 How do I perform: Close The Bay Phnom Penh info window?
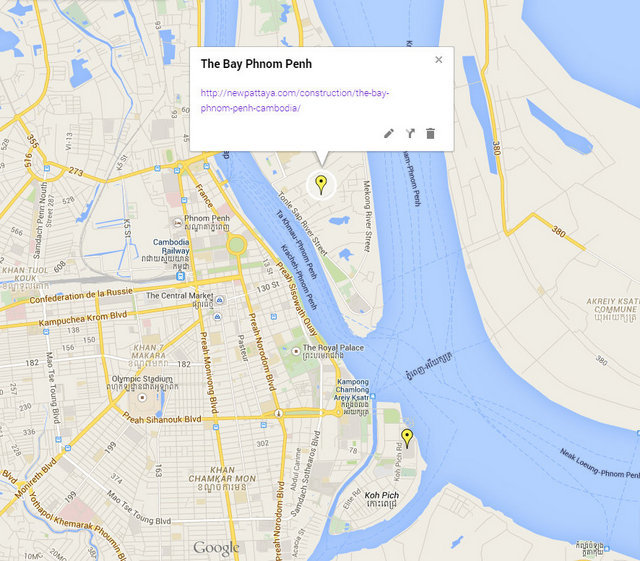pos(439,60)
